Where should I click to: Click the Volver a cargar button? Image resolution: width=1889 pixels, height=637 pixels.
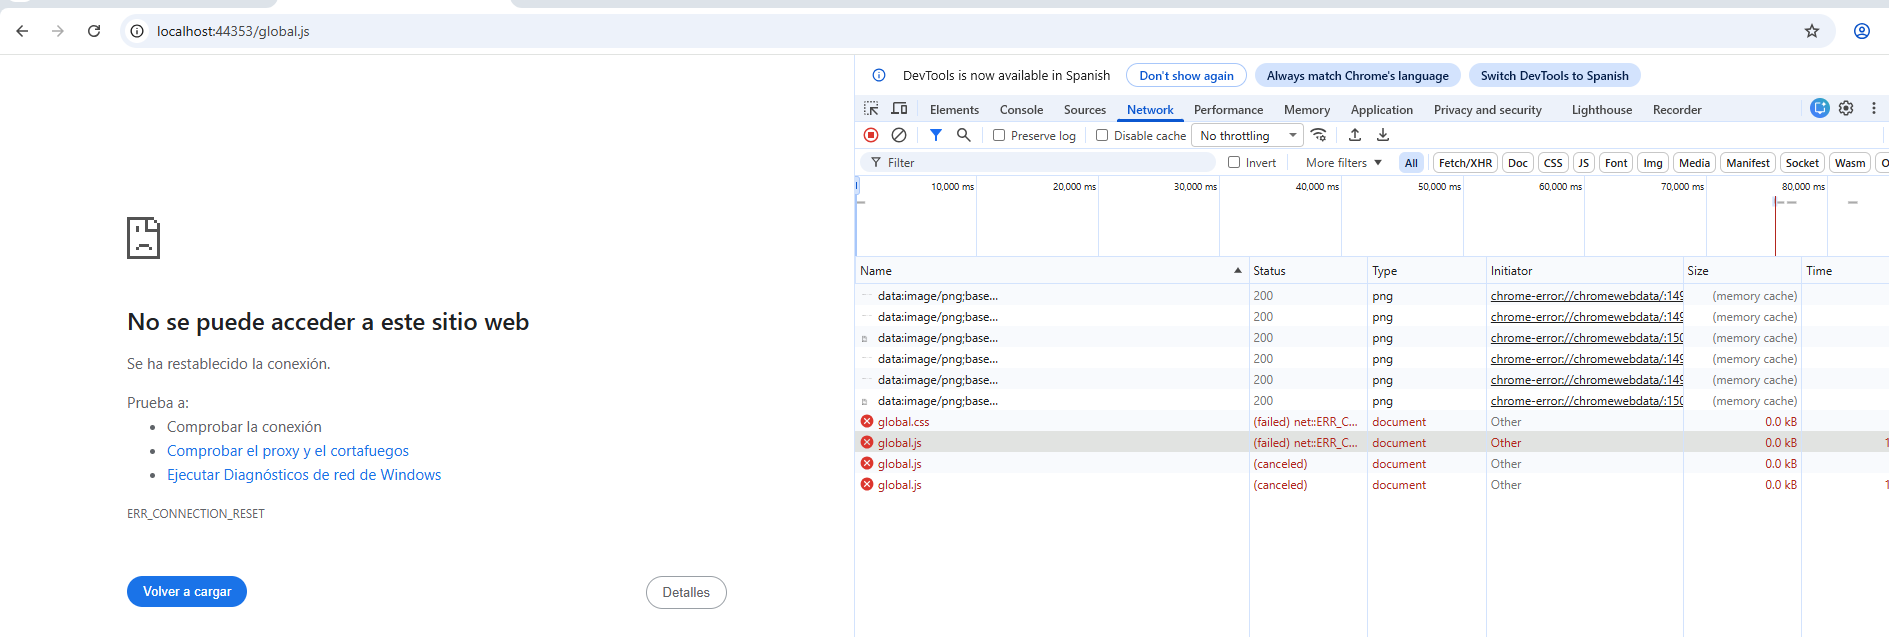click(x=187, y=592)
